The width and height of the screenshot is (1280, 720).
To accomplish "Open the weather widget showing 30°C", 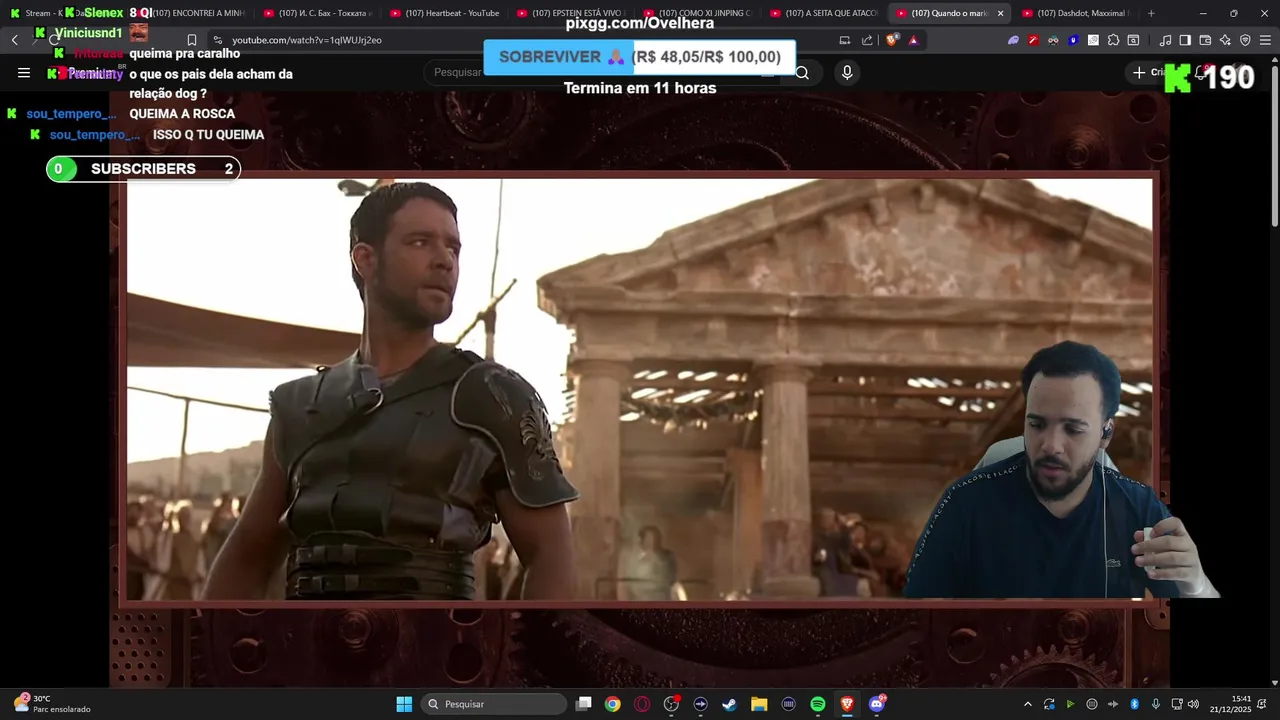I will (52, 704).
